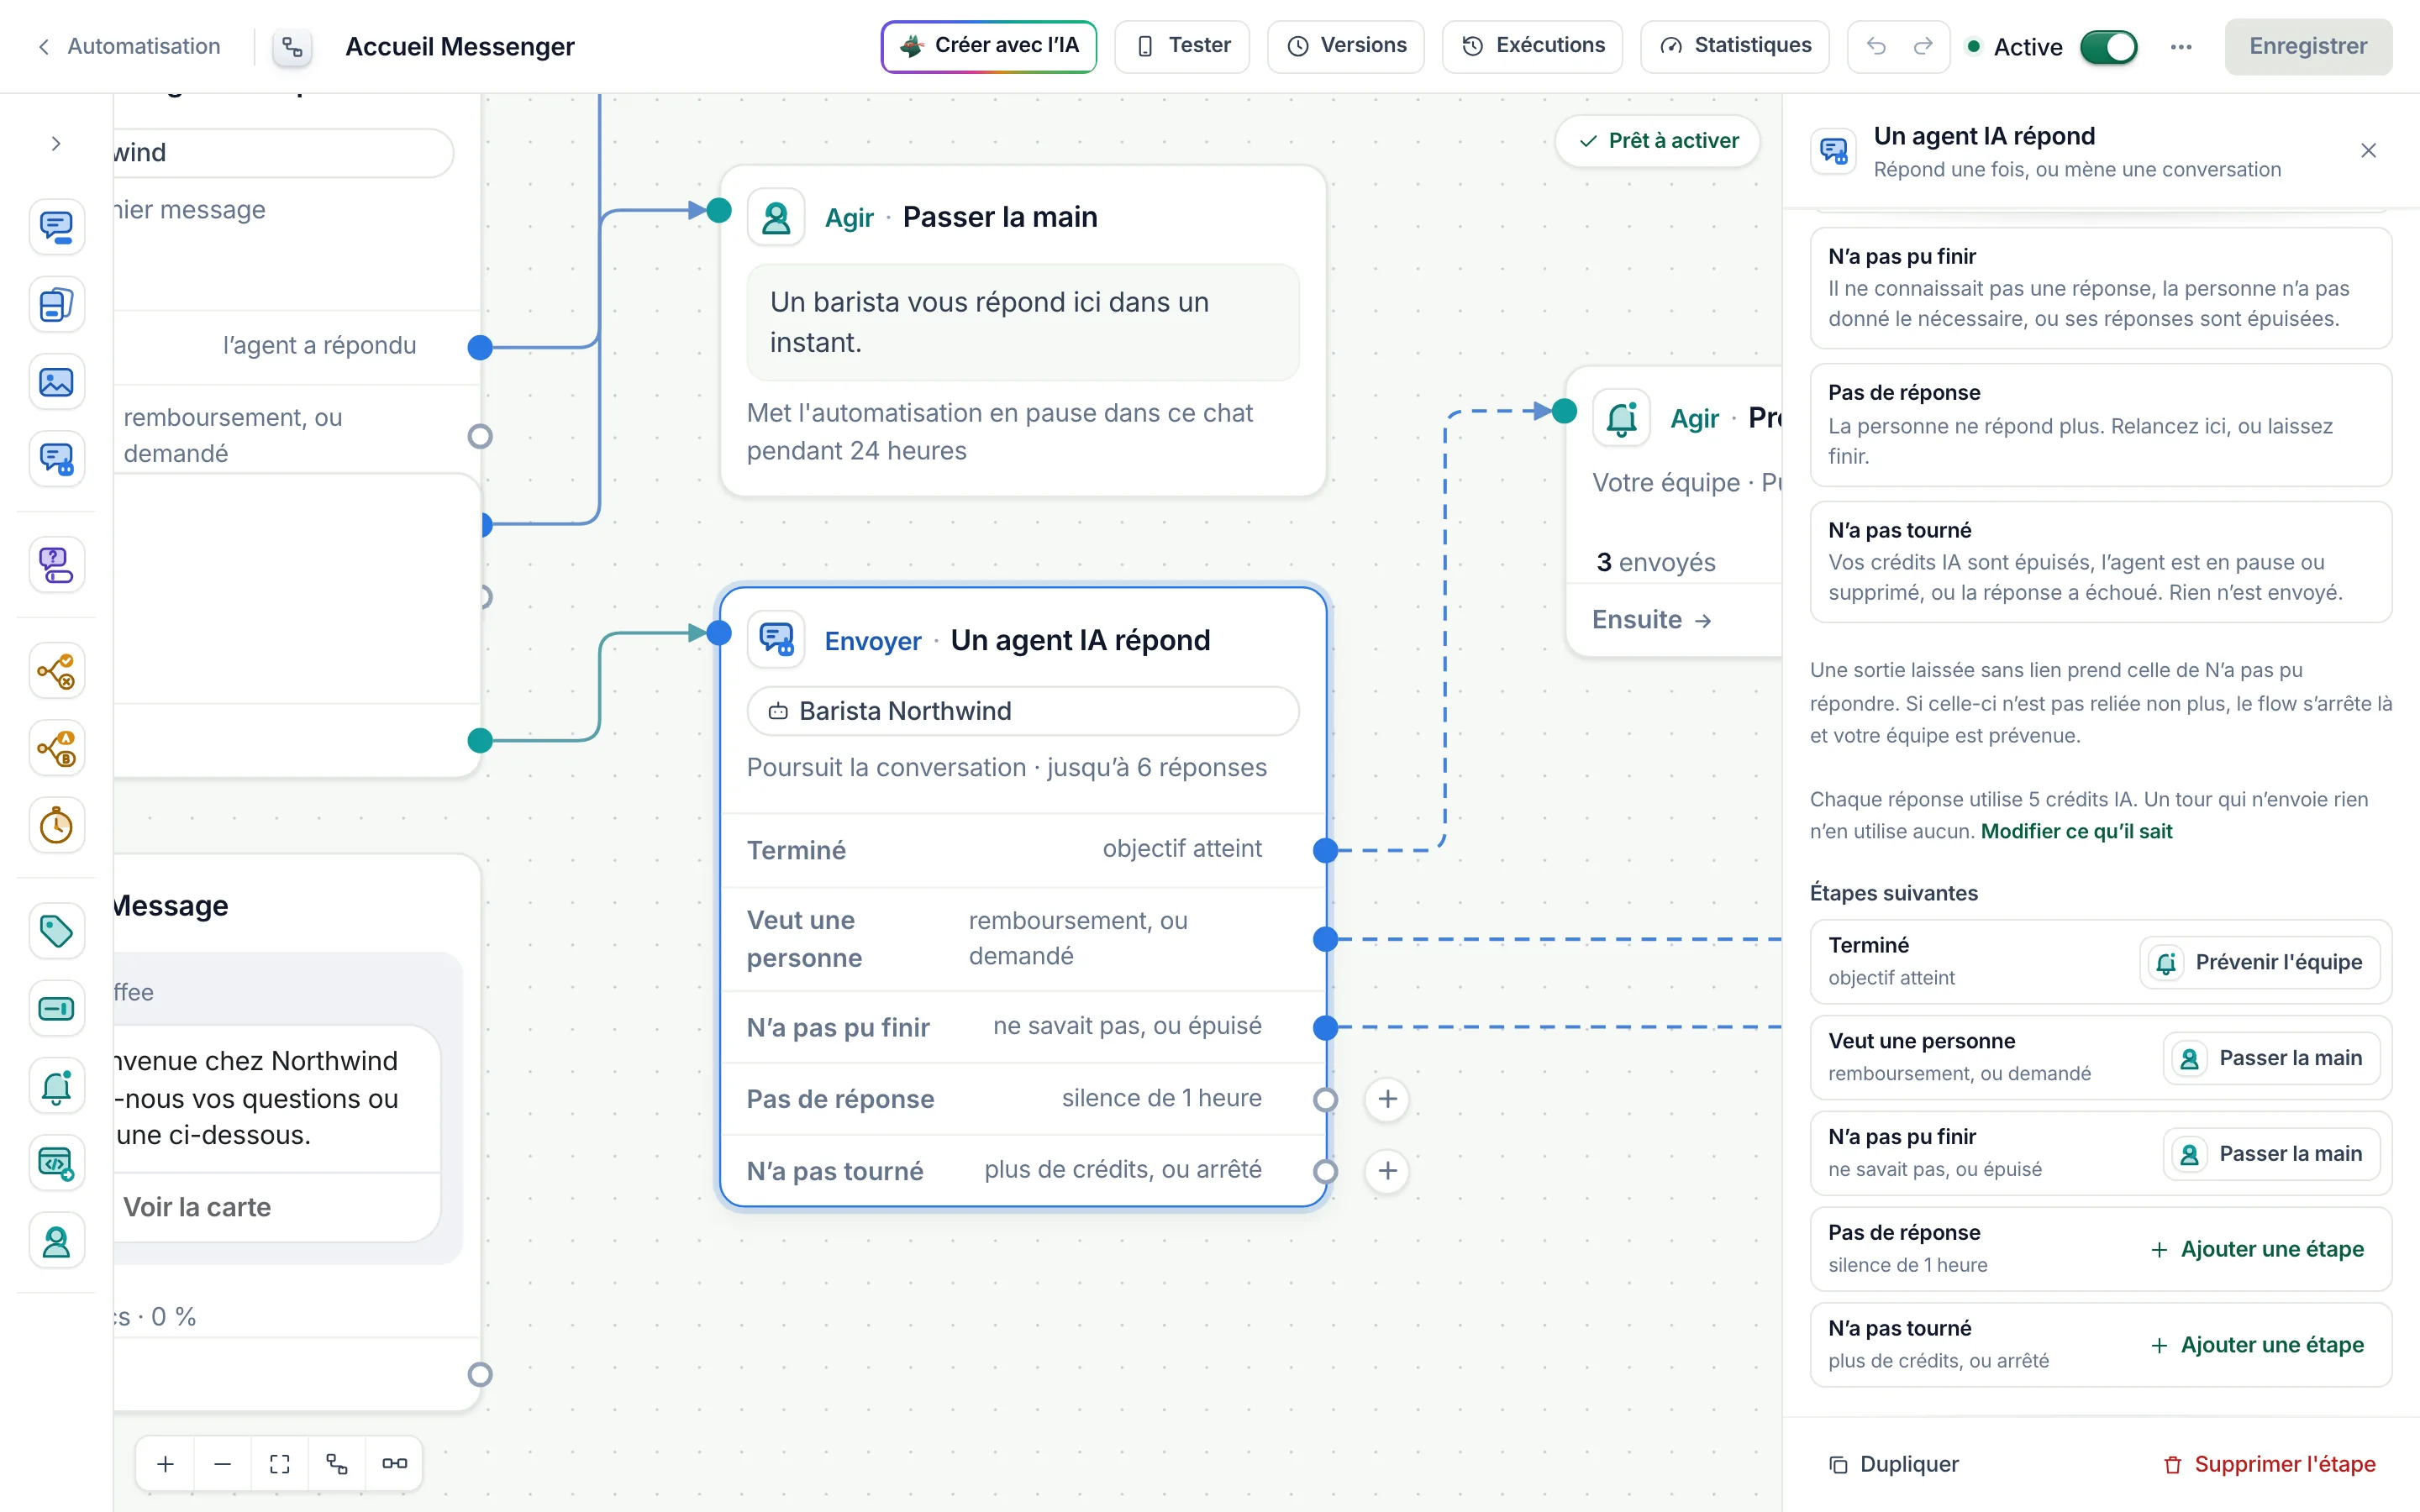Screen dimensions: 2420x1512
Task: Click the Prêt à activer status badge
Action: click(x=1658, y=141)
